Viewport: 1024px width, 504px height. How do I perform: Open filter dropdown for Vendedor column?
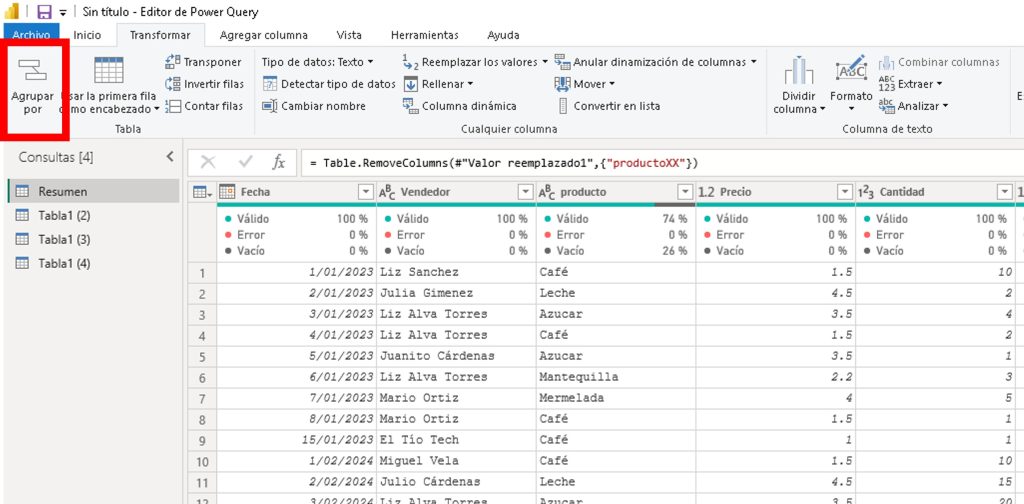[x=525, y=192]
